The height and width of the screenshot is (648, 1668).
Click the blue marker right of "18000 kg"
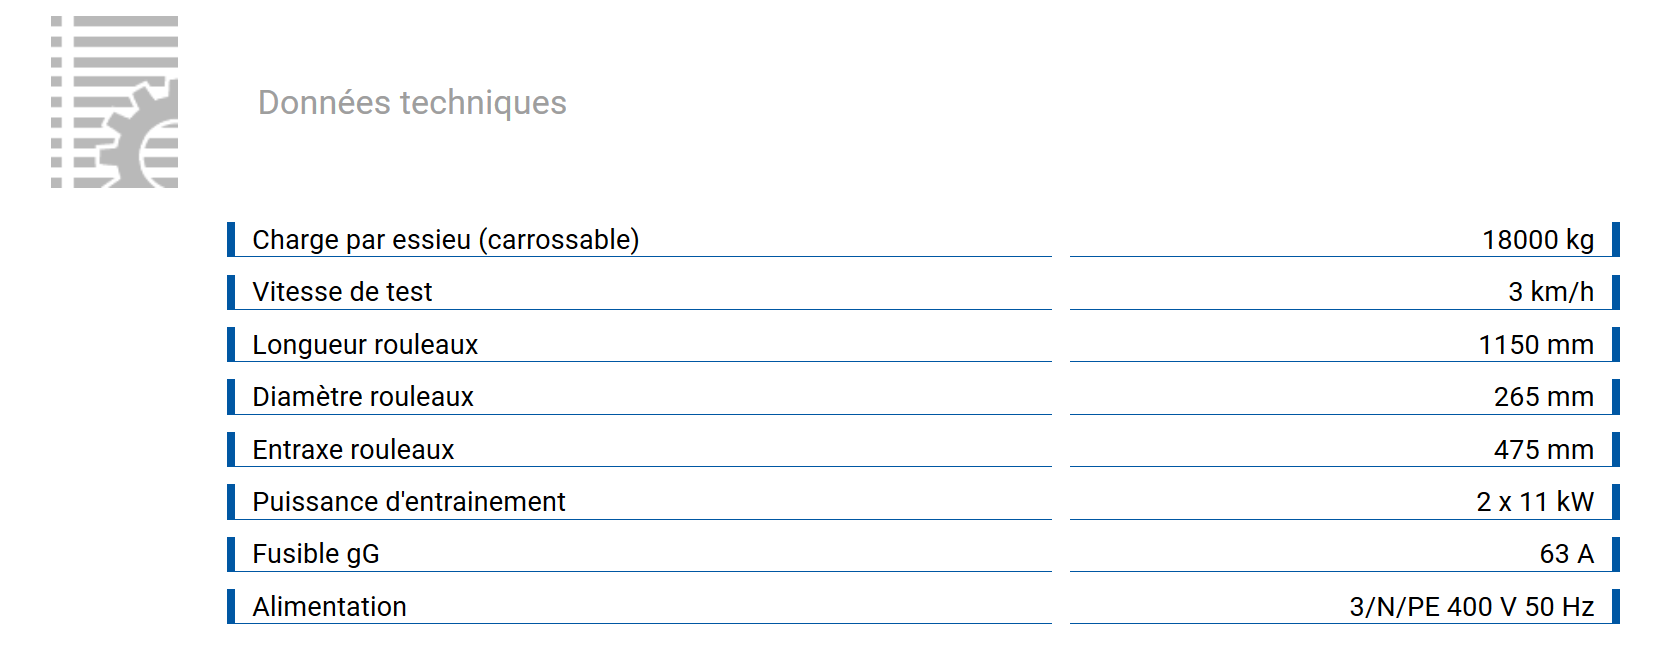click(1615, 240)
